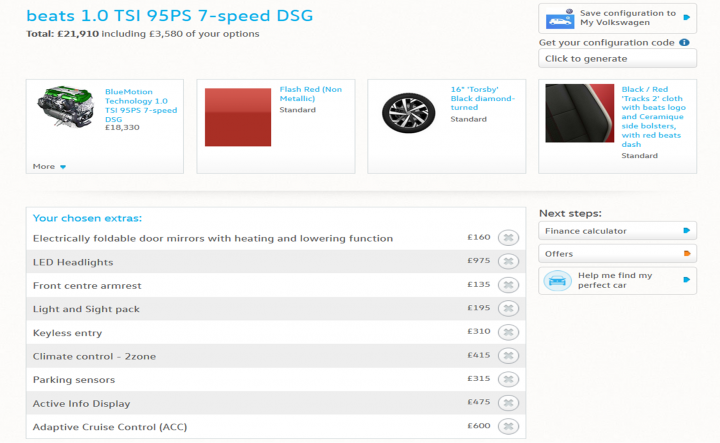Remove Keyless entry extra
720x443 pixels.
pyautogui.click(x=508, y=332)
